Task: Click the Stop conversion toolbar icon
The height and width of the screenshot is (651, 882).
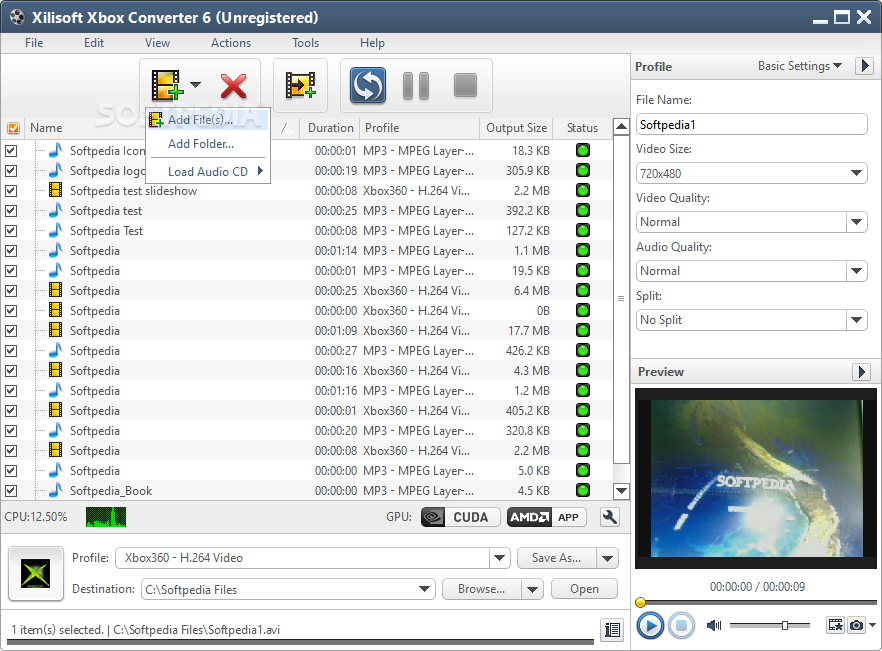Action: [465, 86]
